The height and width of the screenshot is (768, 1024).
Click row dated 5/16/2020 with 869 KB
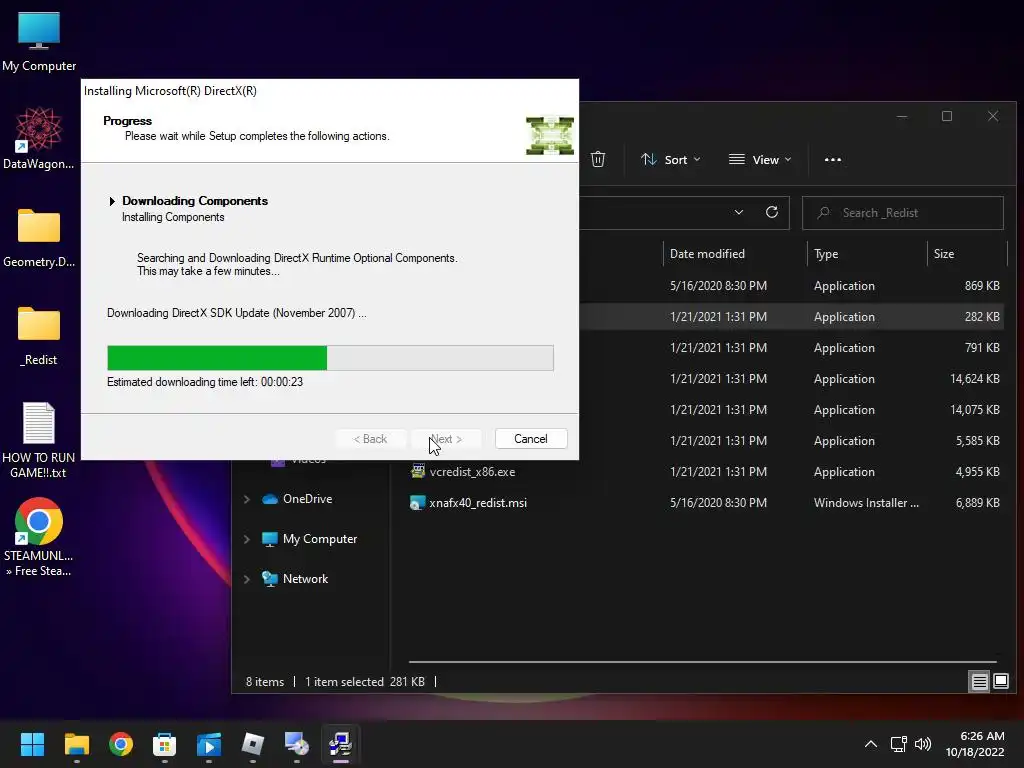pyautogui.click(x=790, y=286)
